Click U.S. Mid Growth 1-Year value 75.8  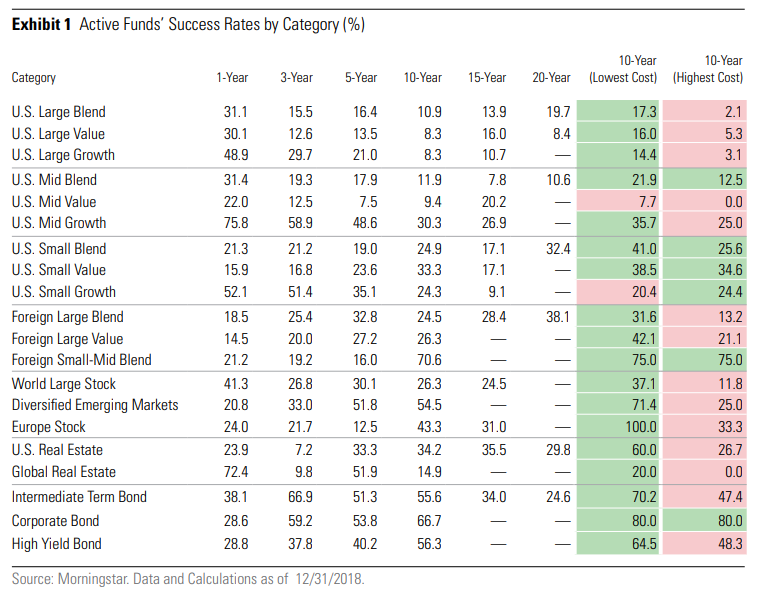(234, 223)
